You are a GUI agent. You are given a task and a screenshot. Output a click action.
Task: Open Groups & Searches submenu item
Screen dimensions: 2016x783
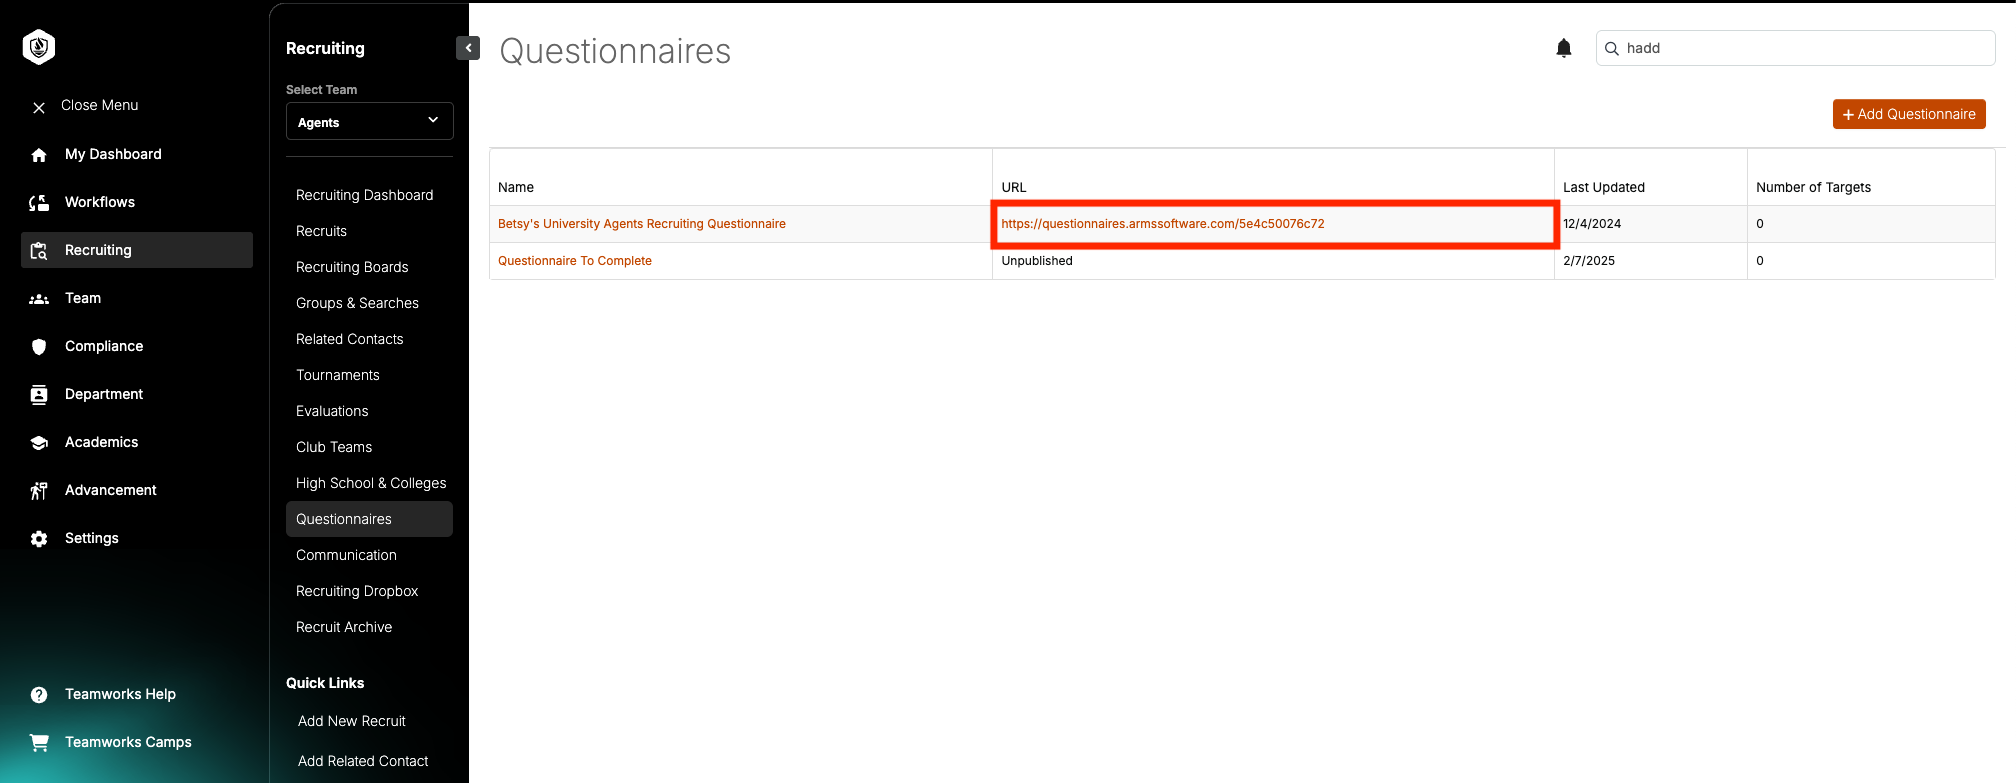(357, 303)
